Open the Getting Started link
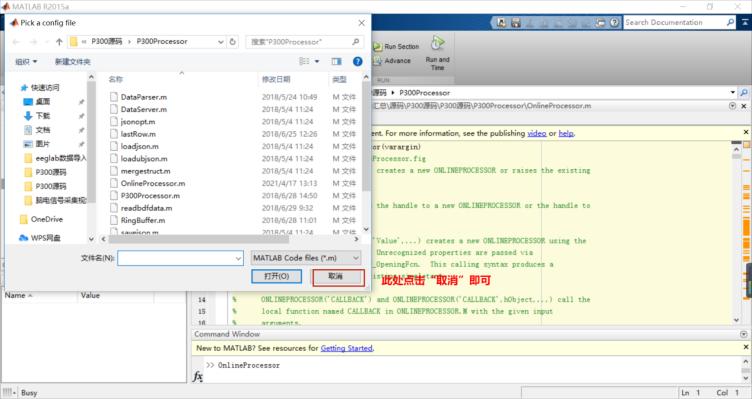 (x=346, y=348)
